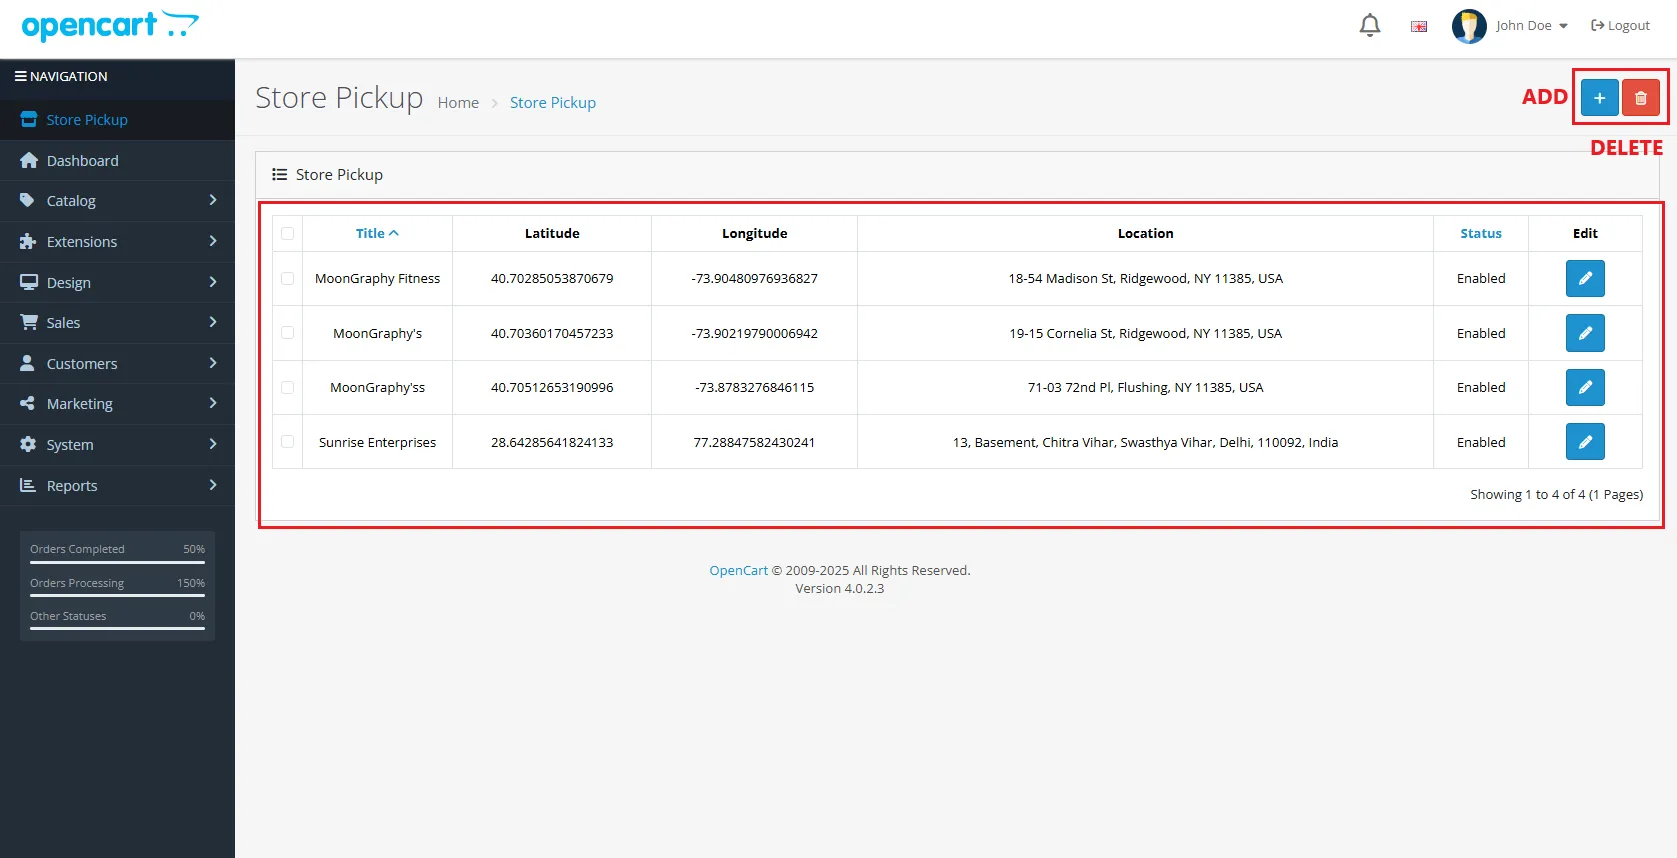
Task: Toggle the select-all checkbox in table header
Action: (288, 234)
